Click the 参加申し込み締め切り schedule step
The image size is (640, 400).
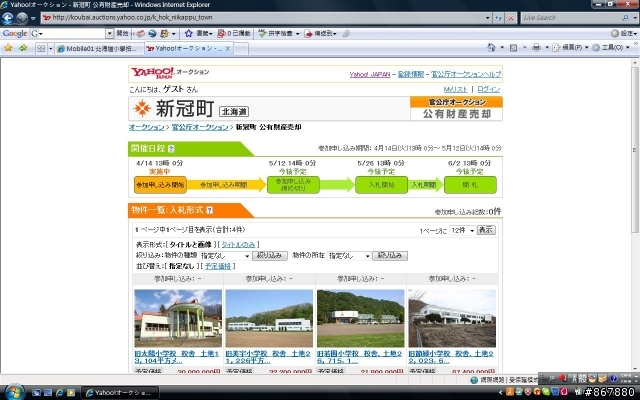point(293,185)
